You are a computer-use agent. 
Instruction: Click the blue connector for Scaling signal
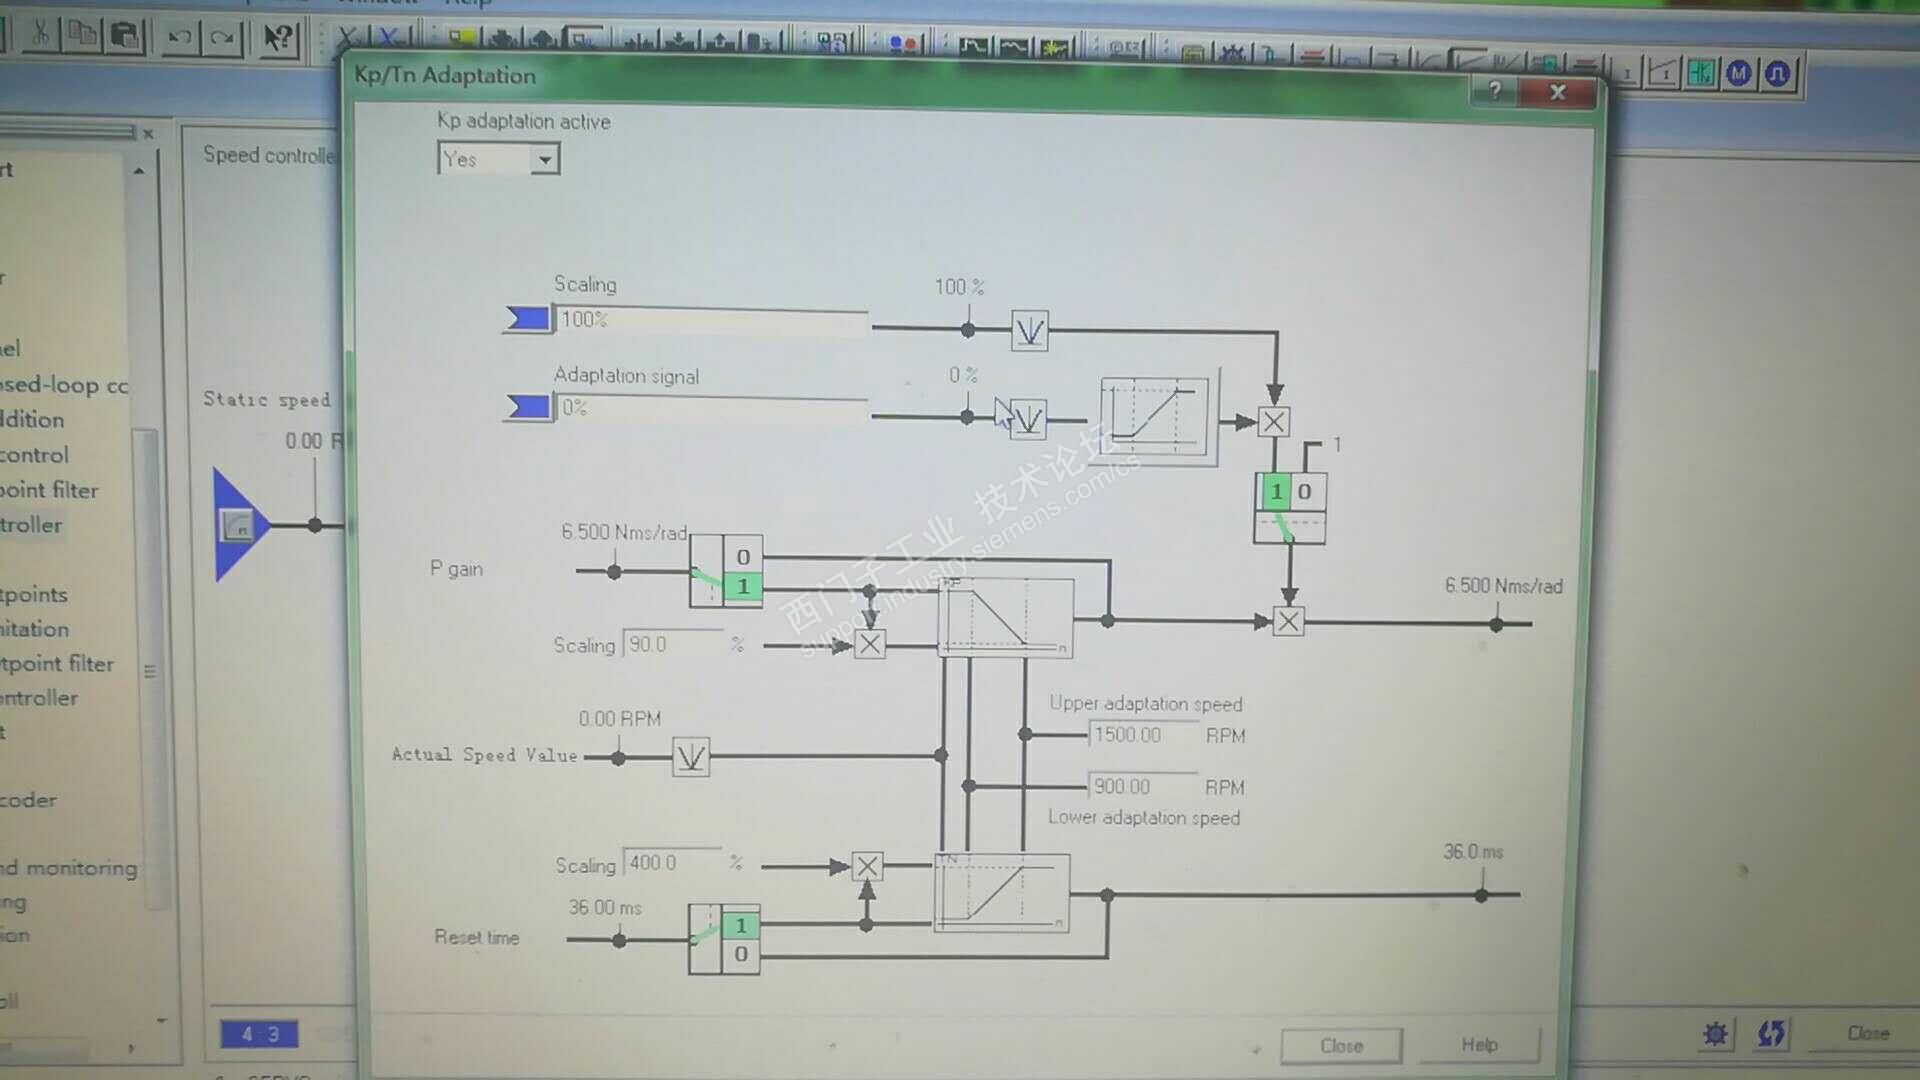pyautogui.click(x=527, y=318)
